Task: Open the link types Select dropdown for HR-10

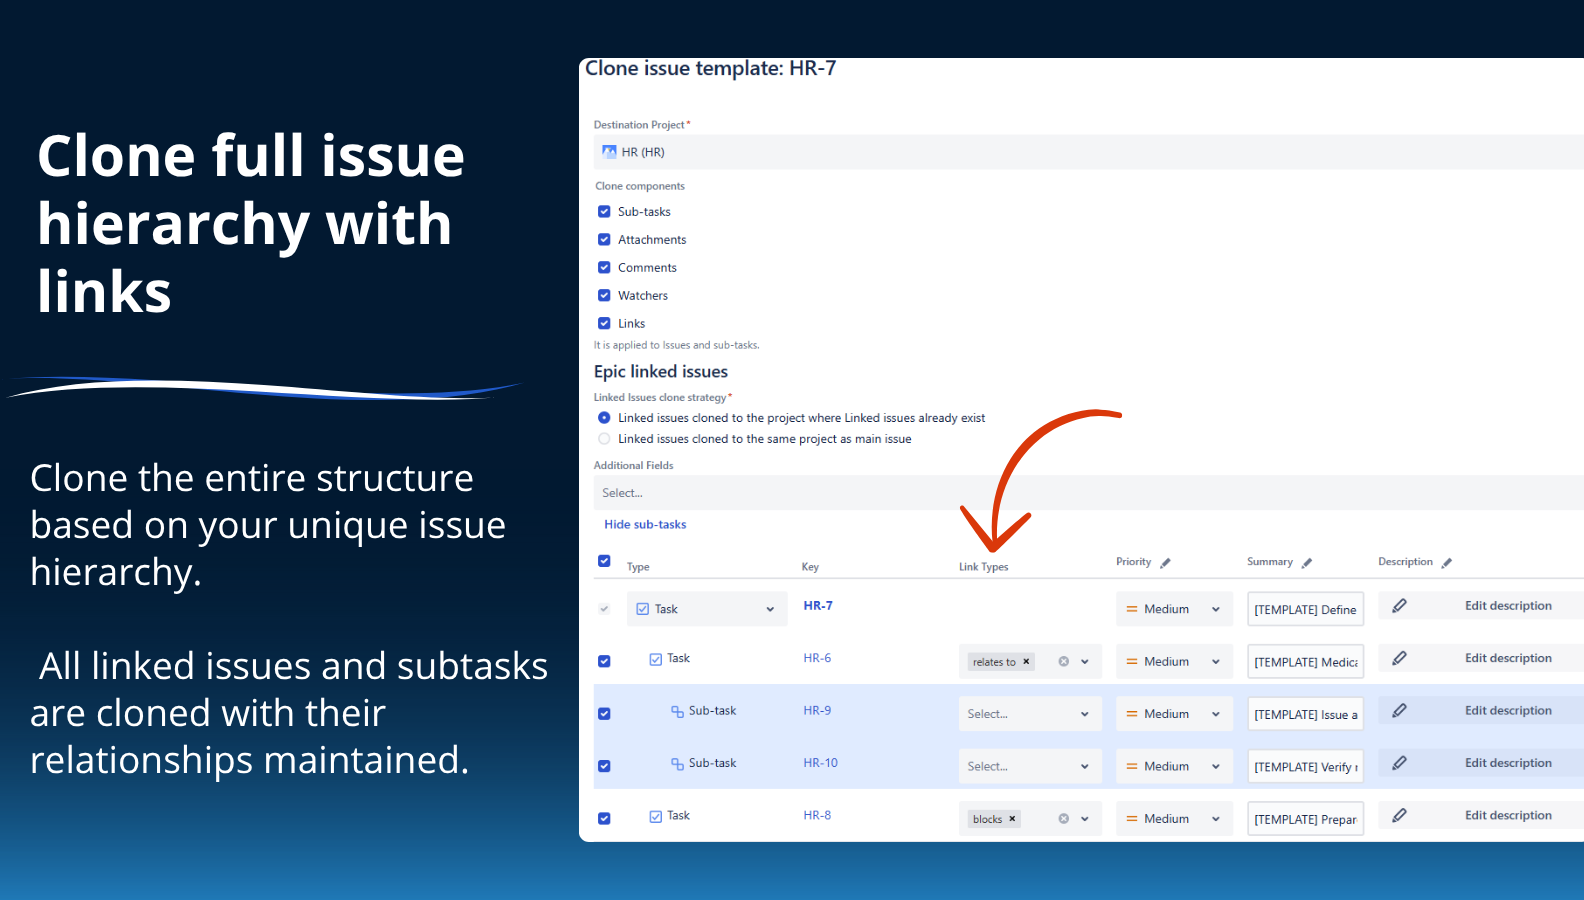Action: click(x=1030, y=766)
